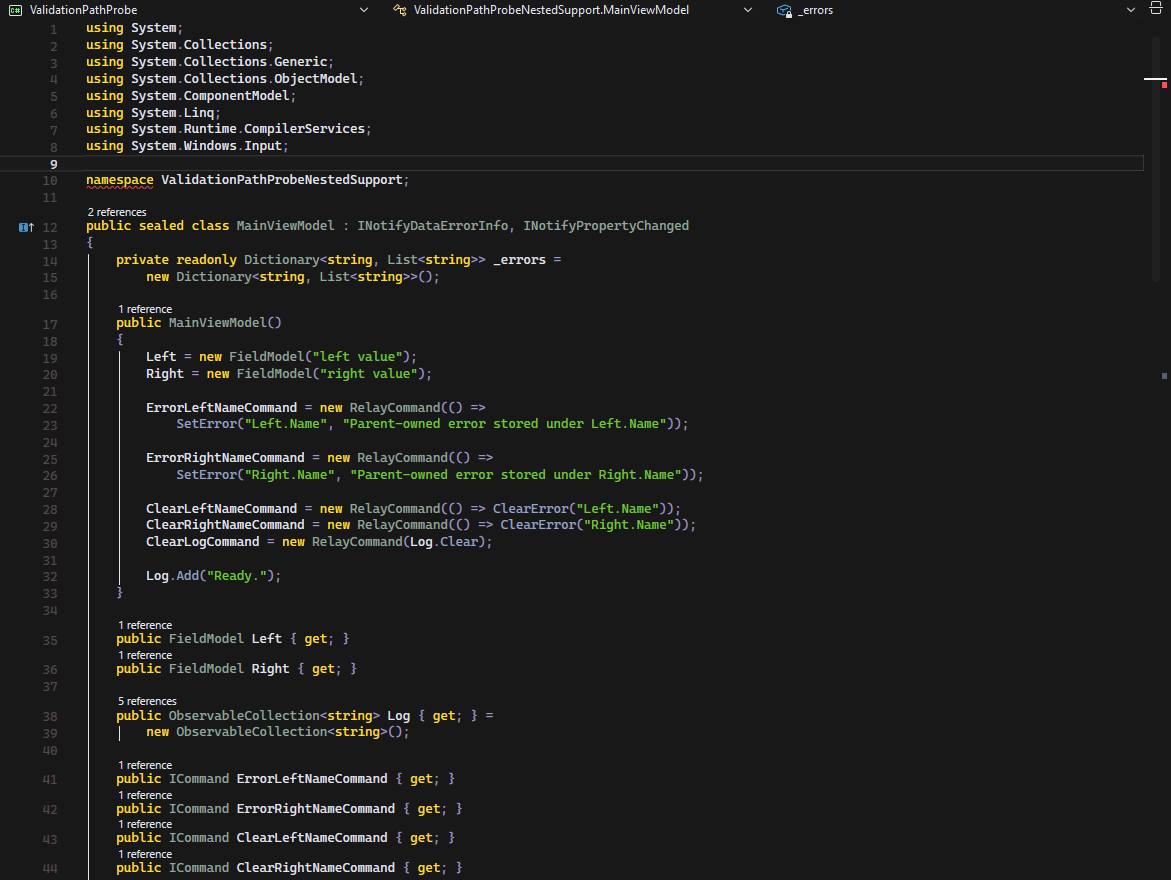Click the INotifyDataErrorInfo interface name
Screen dimensions: 1171x880
[x=432, y=226]
